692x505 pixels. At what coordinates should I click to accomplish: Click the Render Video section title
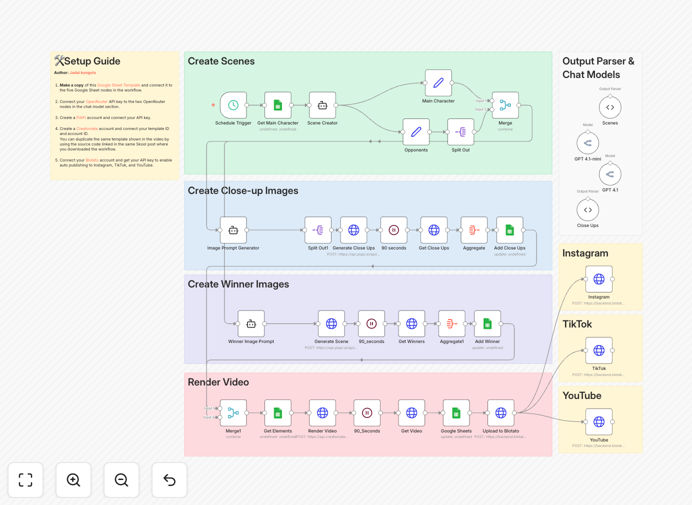[218, 382]
